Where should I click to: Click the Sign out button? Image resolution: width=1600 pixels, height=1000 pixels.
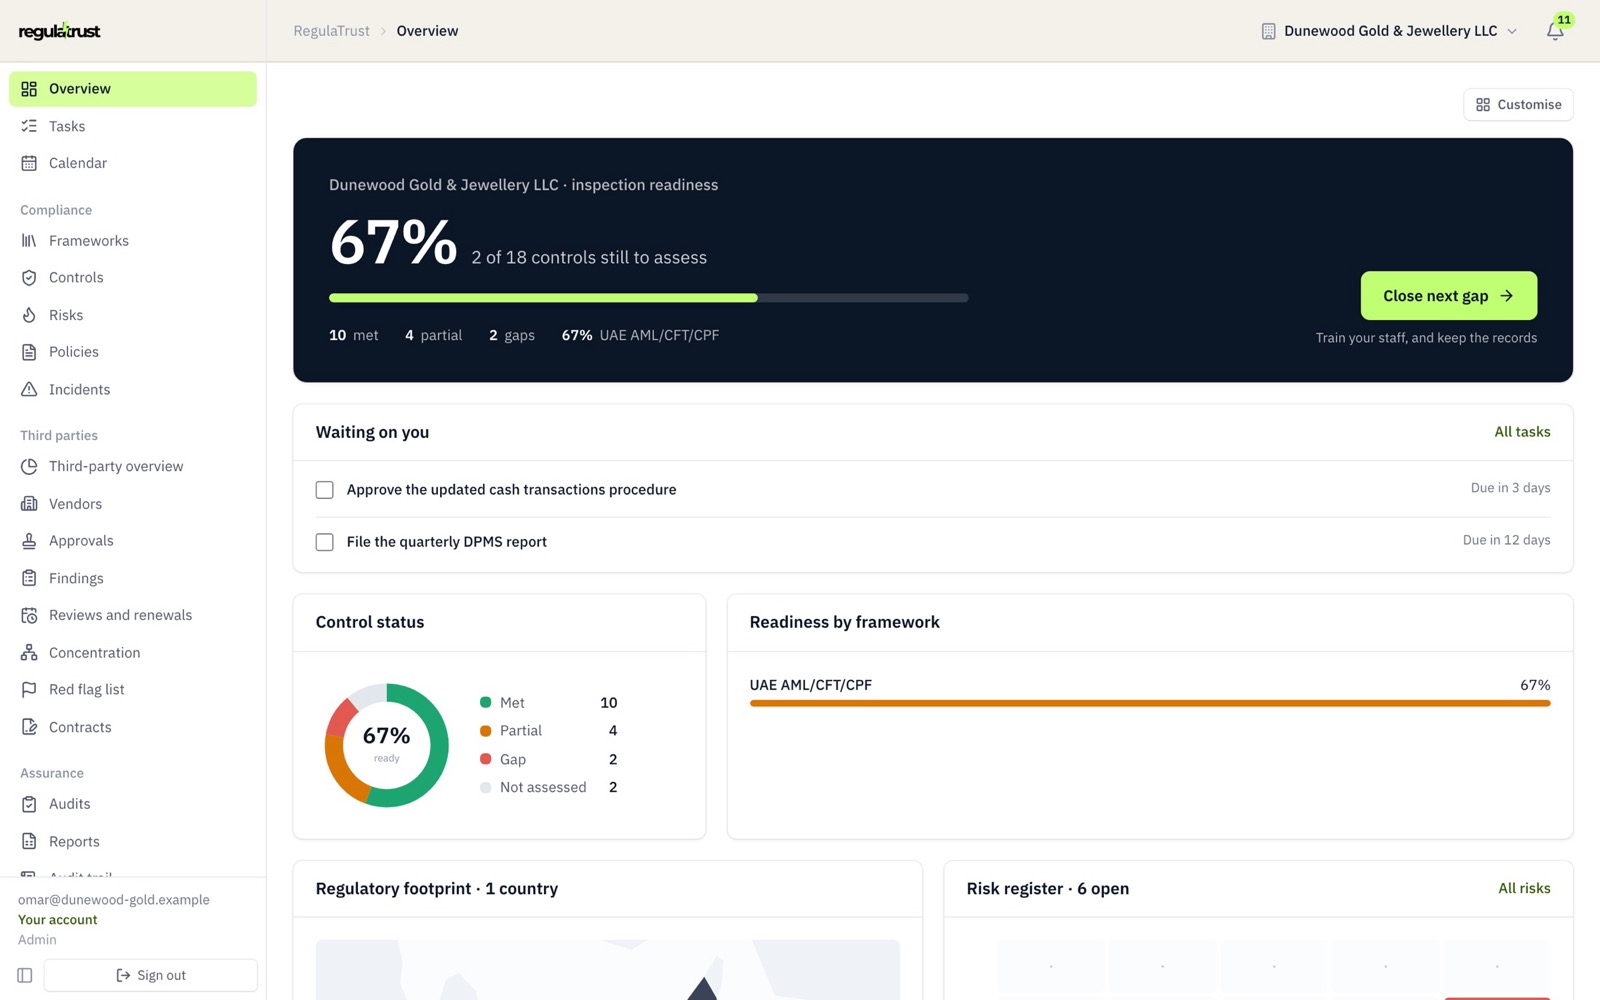pos(151,975)
